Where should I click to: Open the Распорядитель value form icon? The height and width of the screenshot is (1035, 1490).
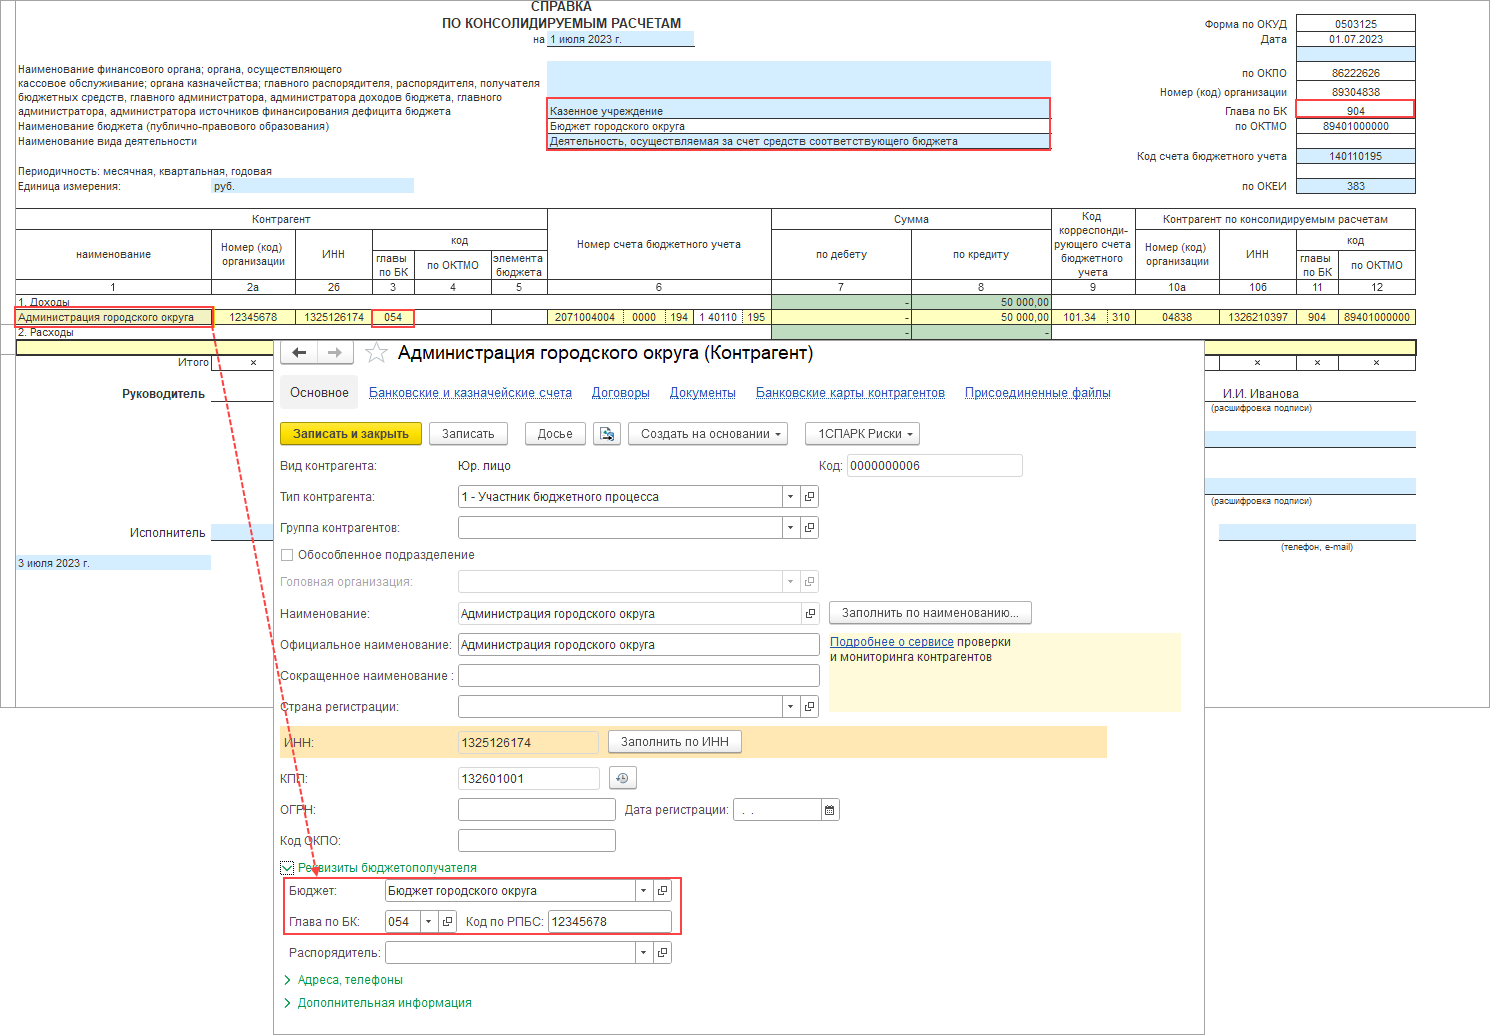[662, 953]
